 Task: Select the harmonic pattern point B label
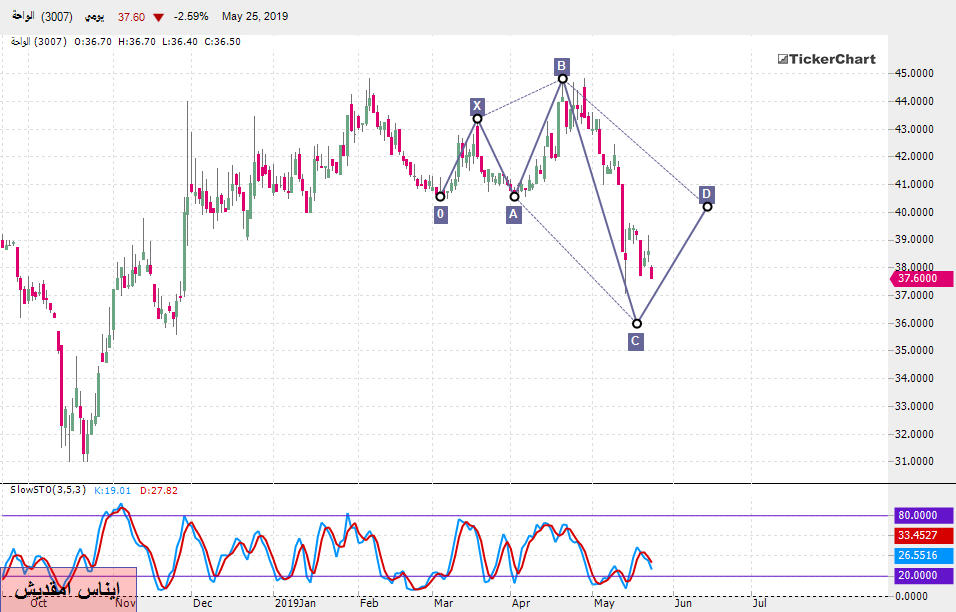tap(562, 66)
